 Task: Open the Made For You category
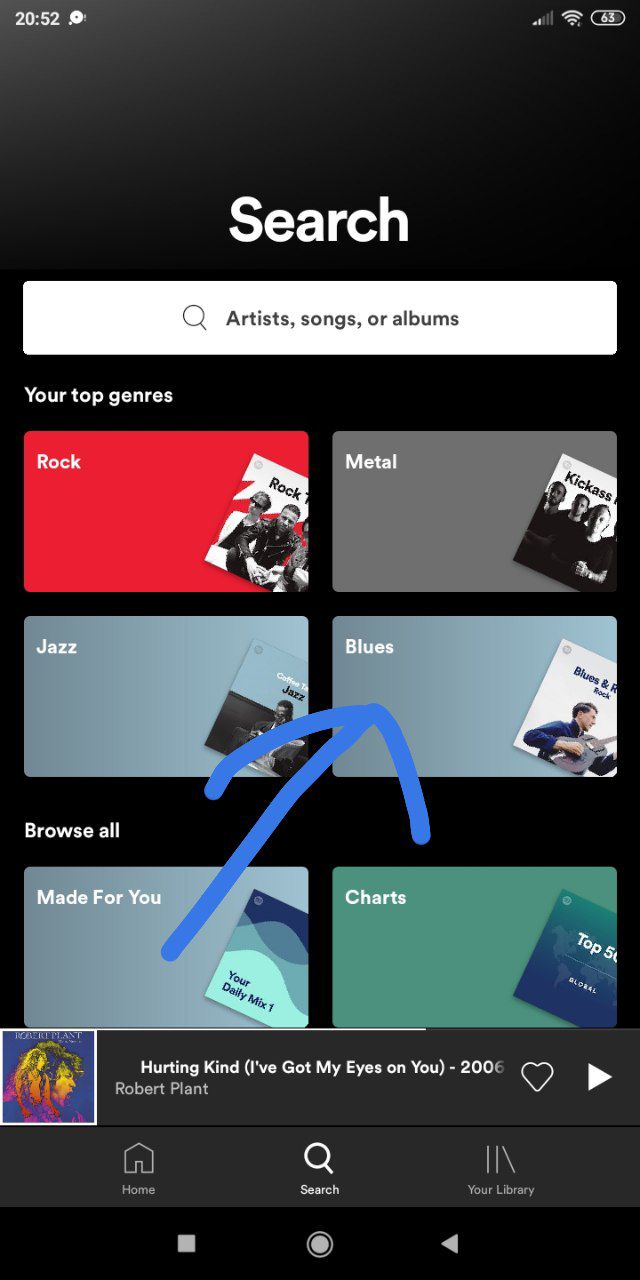166,947
